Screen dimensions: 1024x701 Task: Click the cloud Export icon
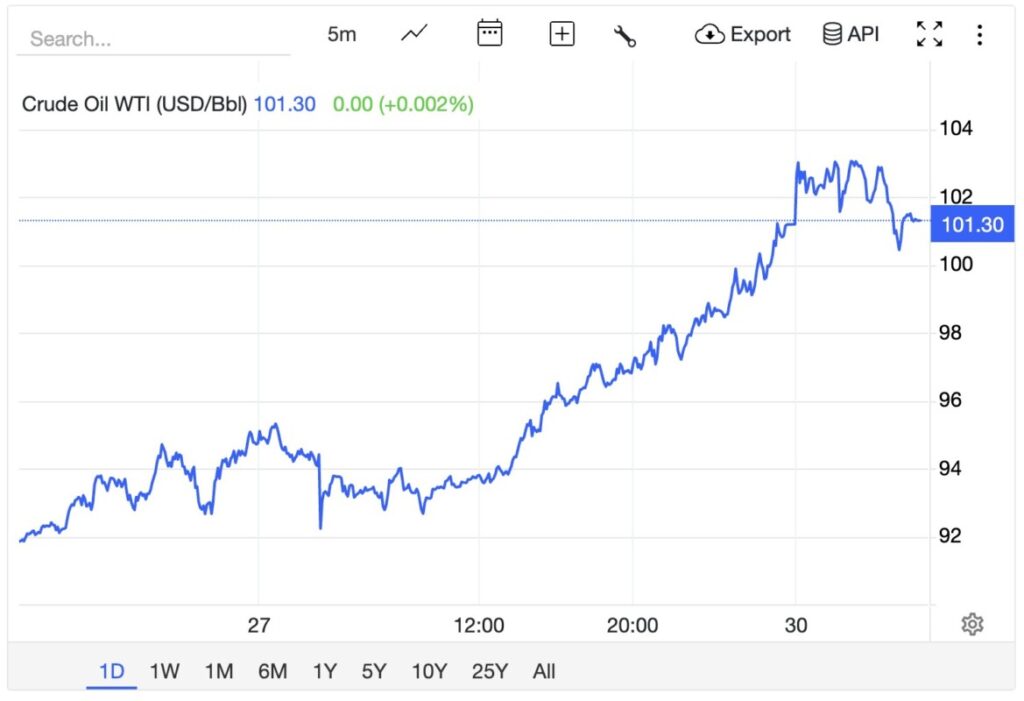pos(710,33)
